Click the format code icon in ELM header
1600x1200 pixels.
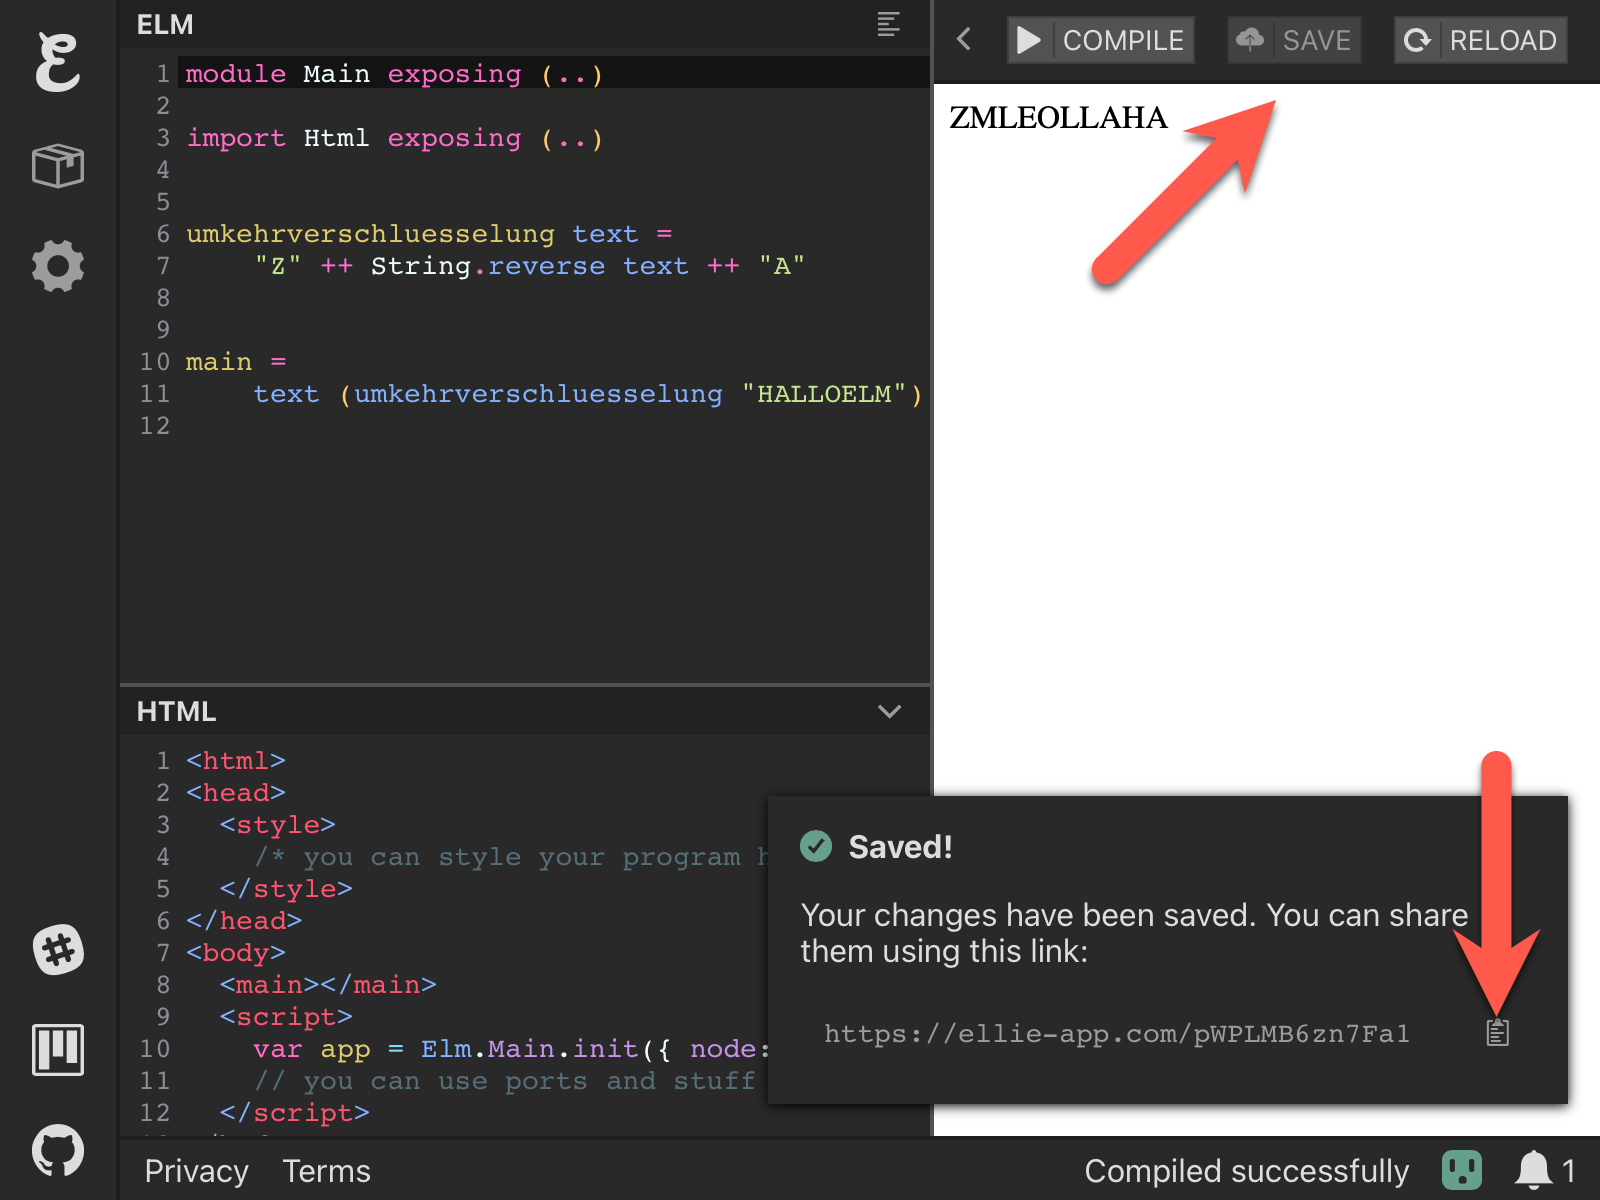click(888, 24)
